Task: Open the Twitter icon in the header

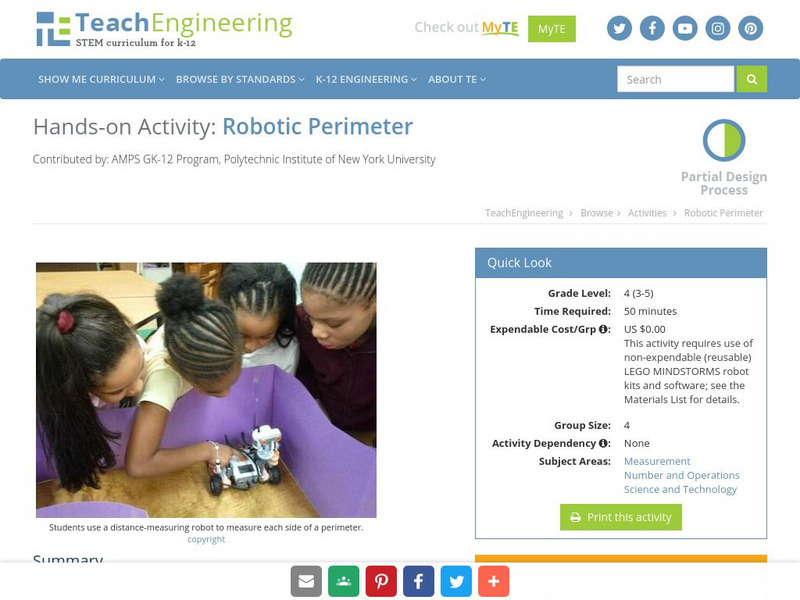Action: point(619,28)
